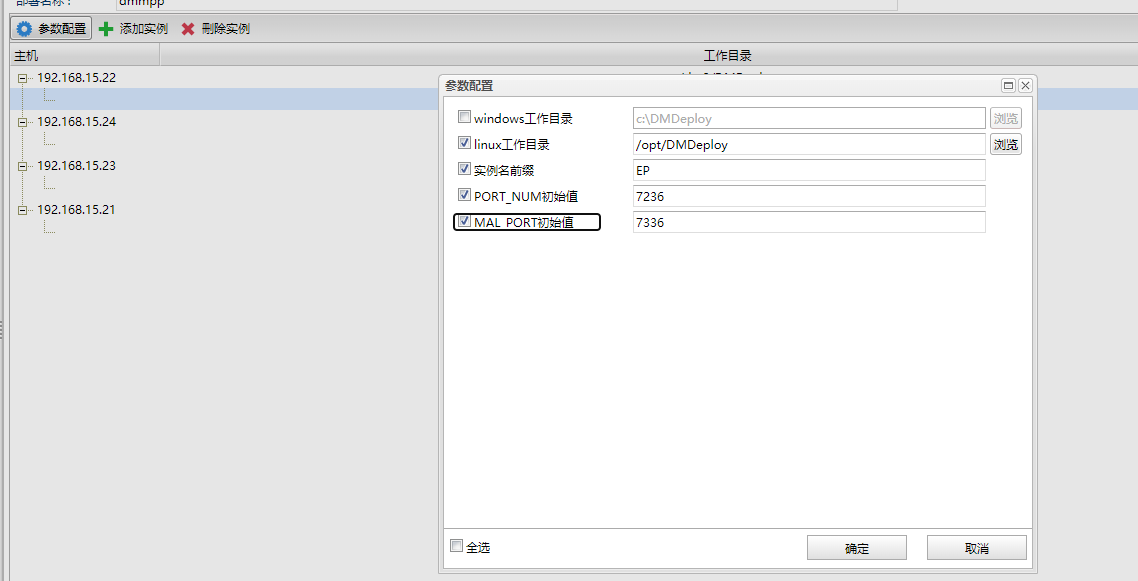The width and height of the screenshot is (1138, 581).
Task: Uncheck the PORT_NUM初始值 checkbox
Action: point(464,194)
